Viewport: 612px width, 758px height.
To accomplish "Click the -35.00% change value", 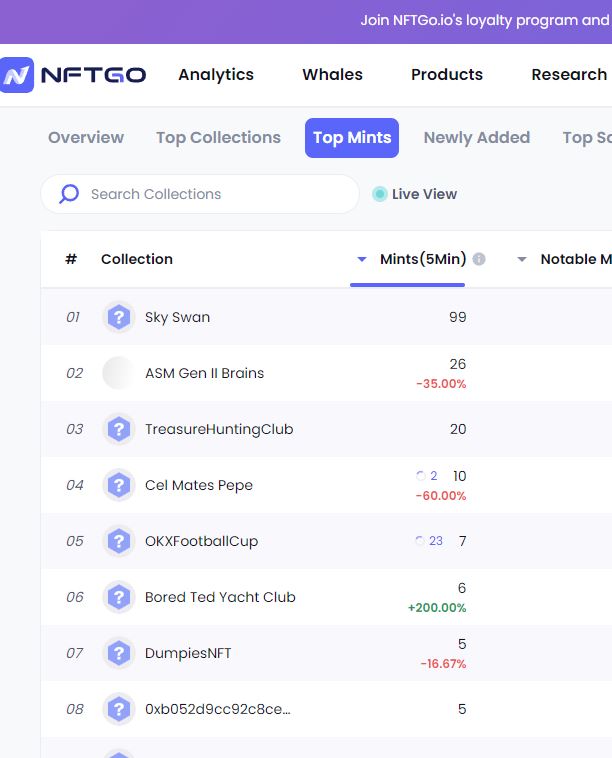I will click(x=441, y=384).
